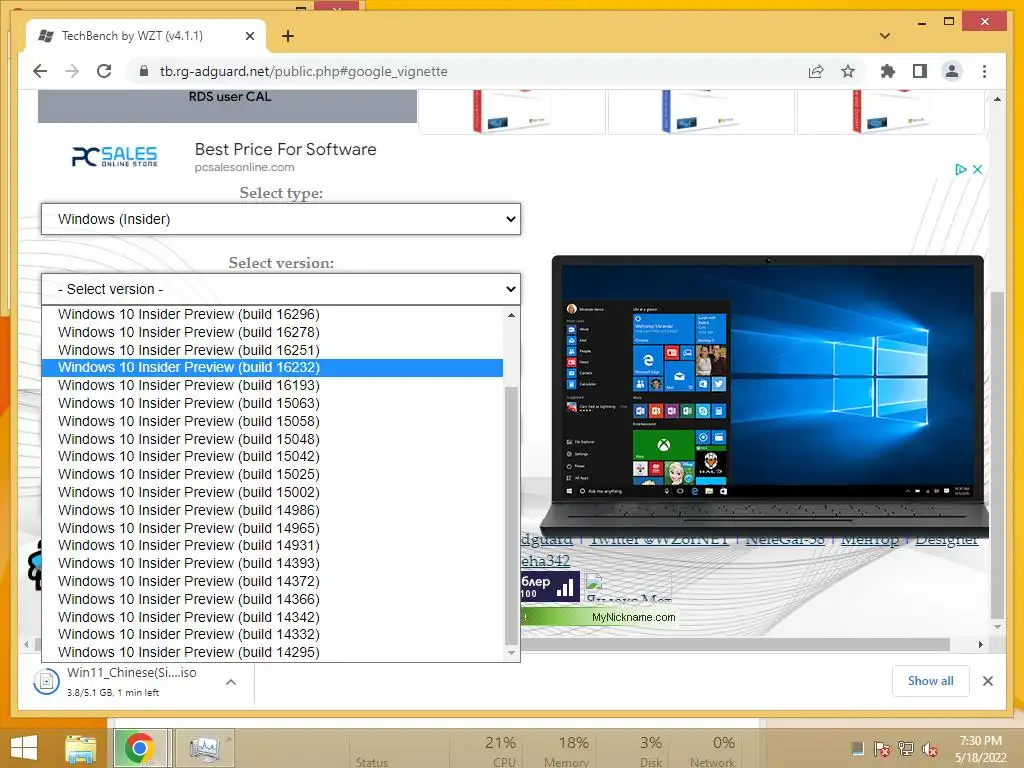Choose build 14332 from the list

pos(272,634)
